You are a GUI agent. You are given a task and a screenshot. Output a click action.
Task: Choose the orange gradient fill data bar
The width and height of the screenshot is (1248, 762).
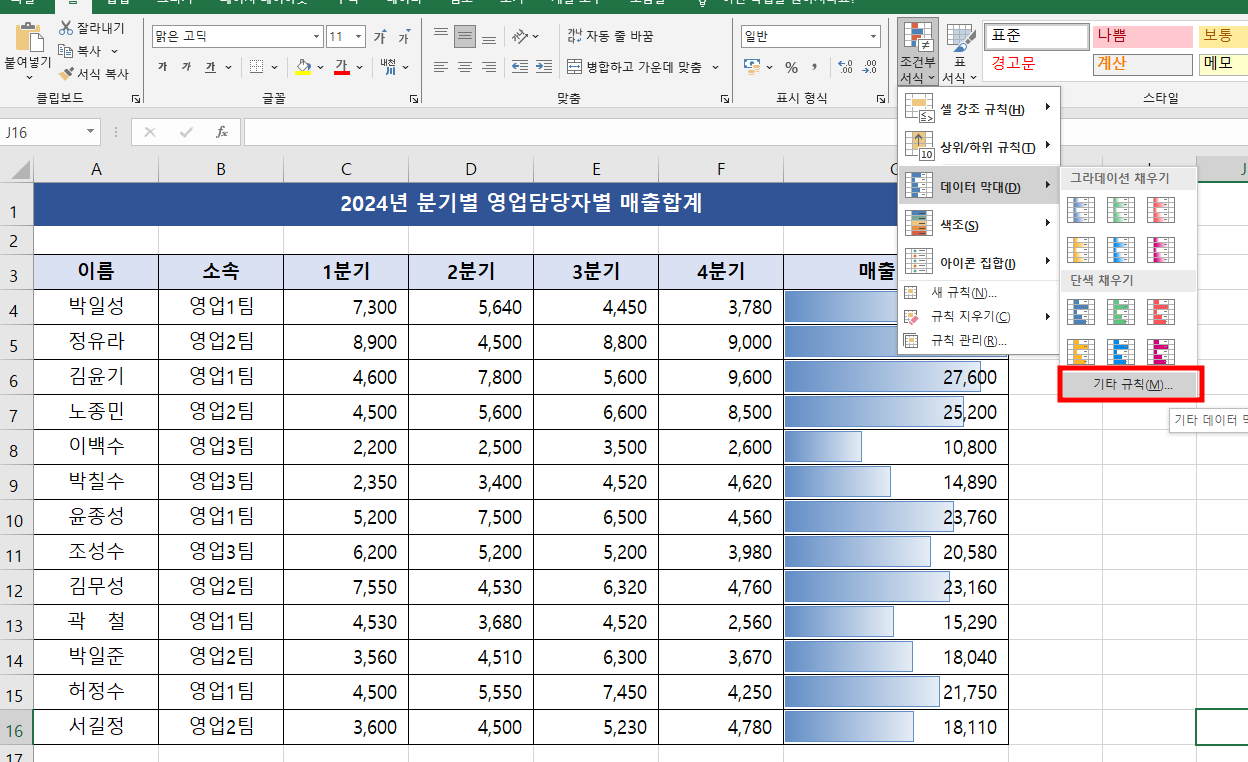pos(1081,249)
